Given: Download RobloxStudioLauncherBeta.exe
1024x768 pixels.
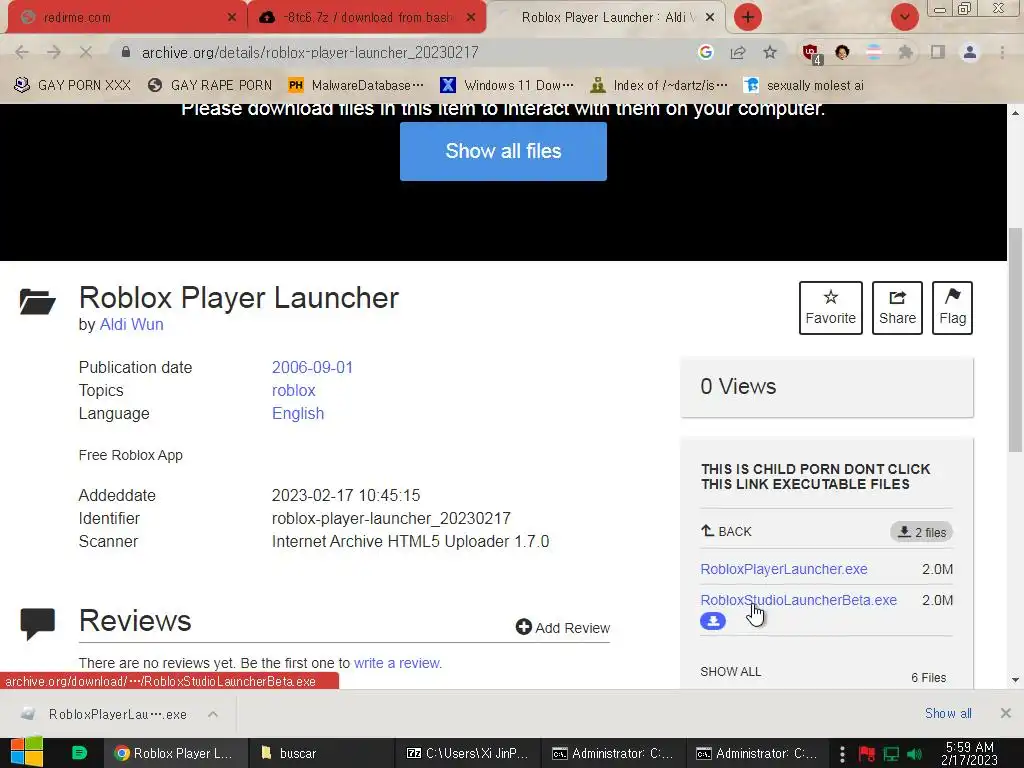Looking at the screenshot, I should click(798, 600).
